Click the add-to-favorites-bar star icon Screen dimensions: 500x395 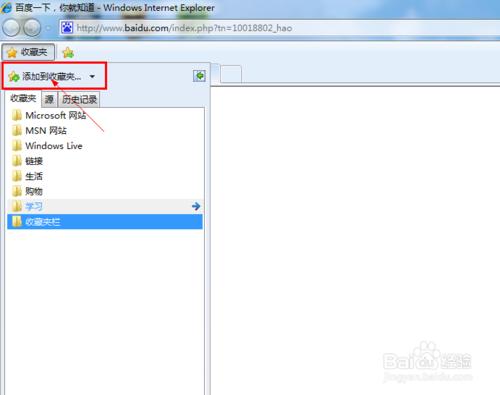pyautogui.click(x=68, y=53)
